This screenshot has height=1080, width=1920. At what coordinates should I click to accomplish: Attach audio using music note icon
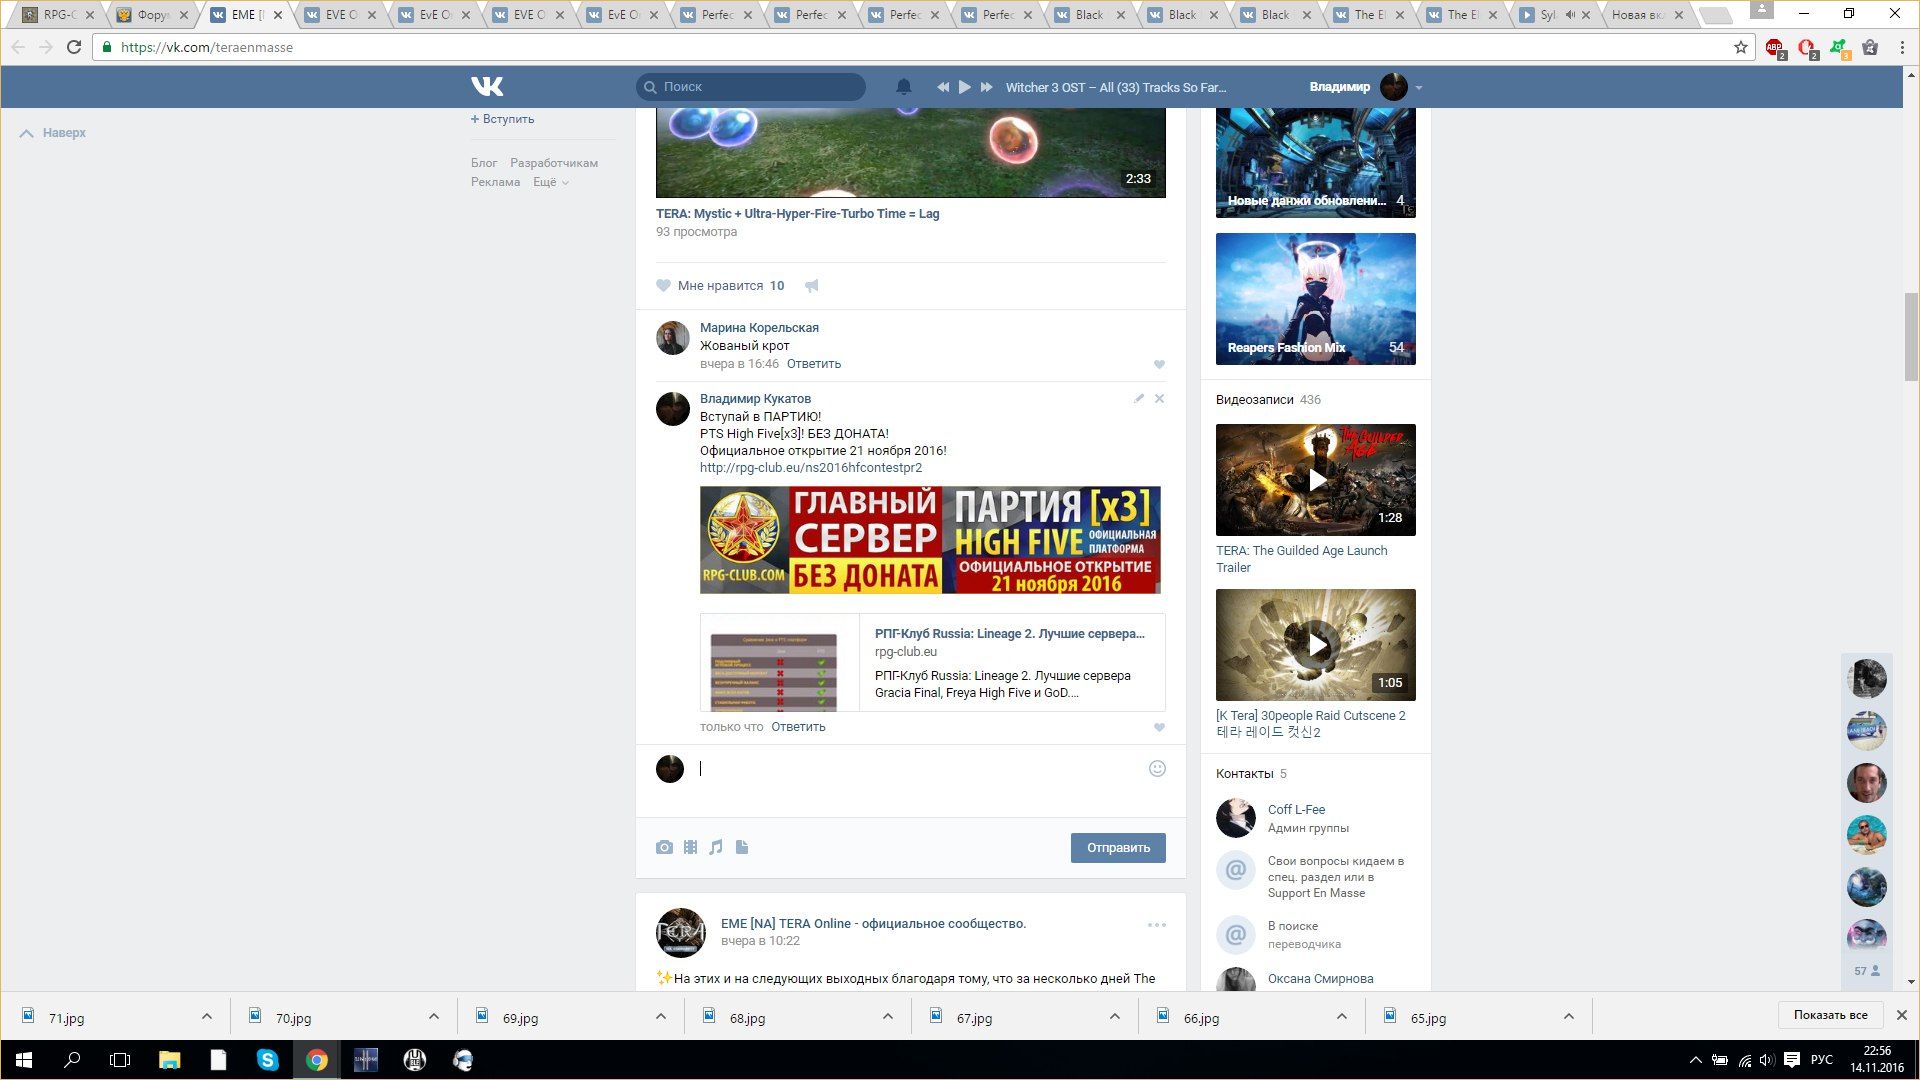tap(716, 847)
